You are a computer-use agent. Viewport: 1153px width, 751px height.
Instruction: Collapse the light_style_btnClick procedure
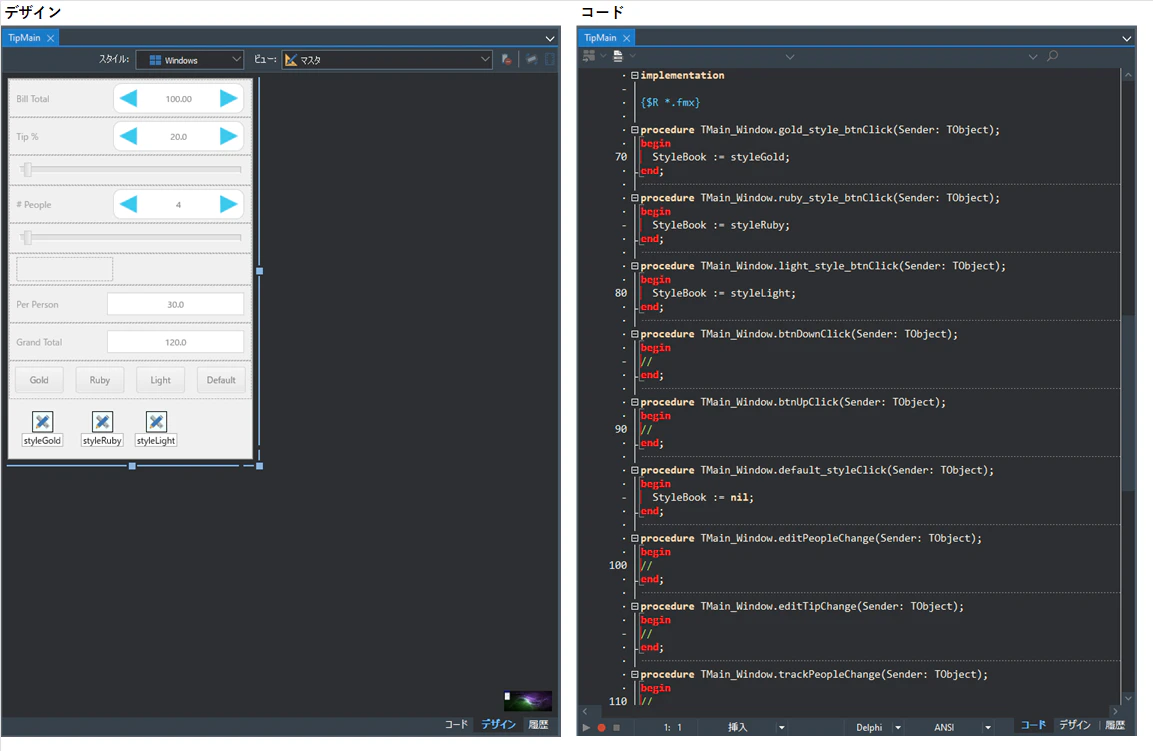[x=634, y=266]
